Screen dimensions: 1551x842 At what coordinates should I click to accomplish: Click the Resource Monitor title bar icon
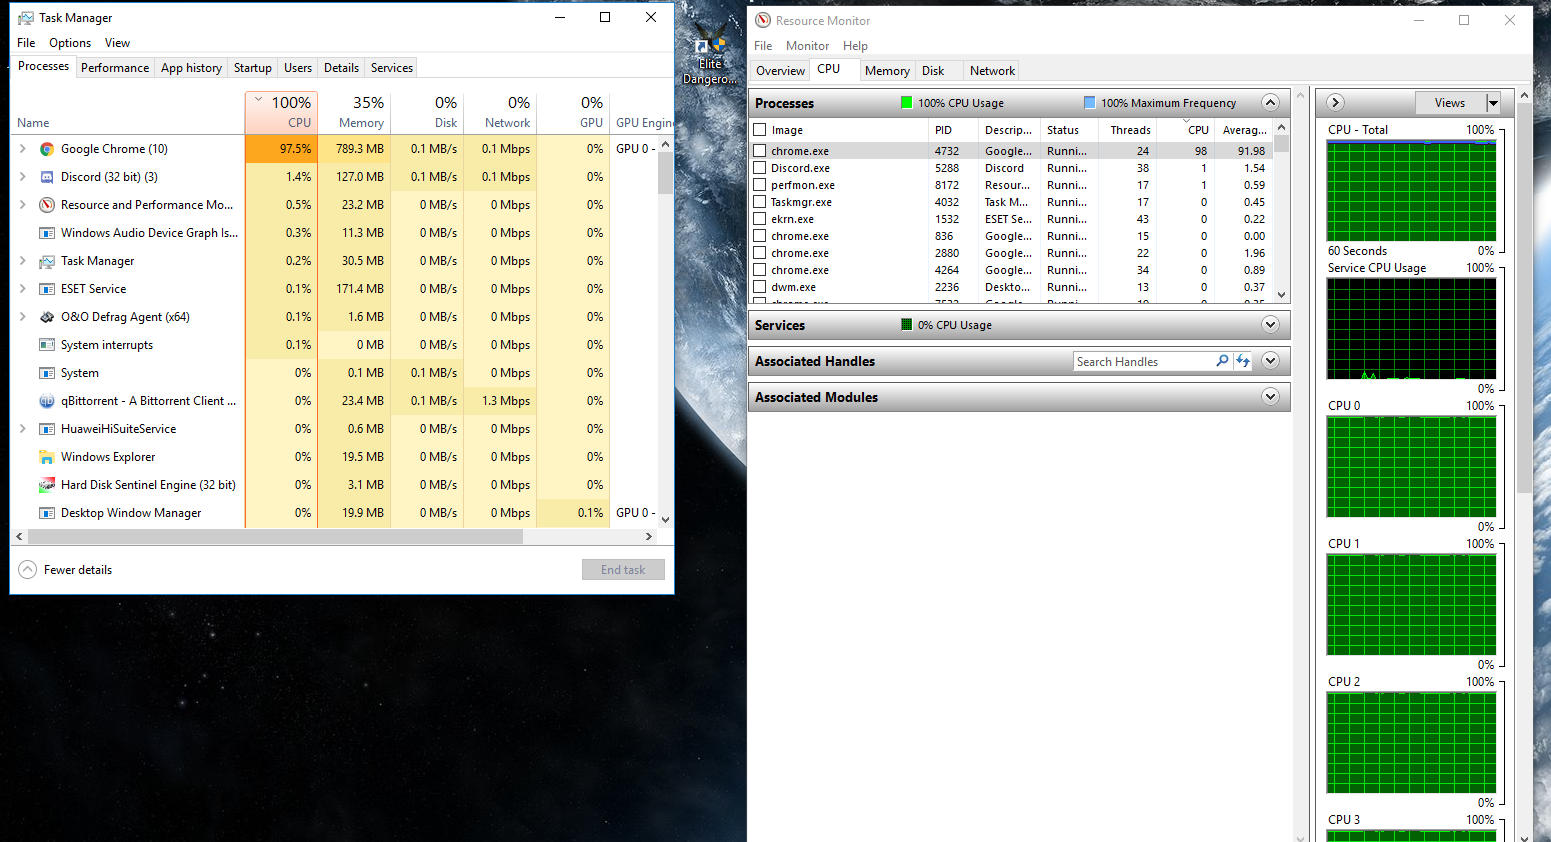click(x=763, y=20)
